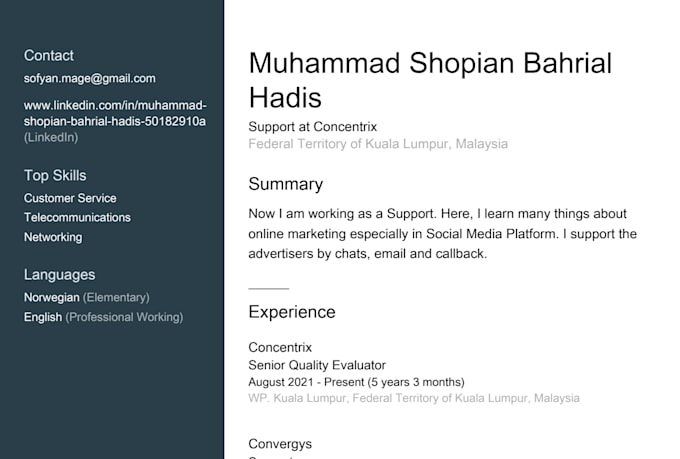Select the Networking skill entry
This screenshot has height=459, width=680.
[x=53, y=237]
